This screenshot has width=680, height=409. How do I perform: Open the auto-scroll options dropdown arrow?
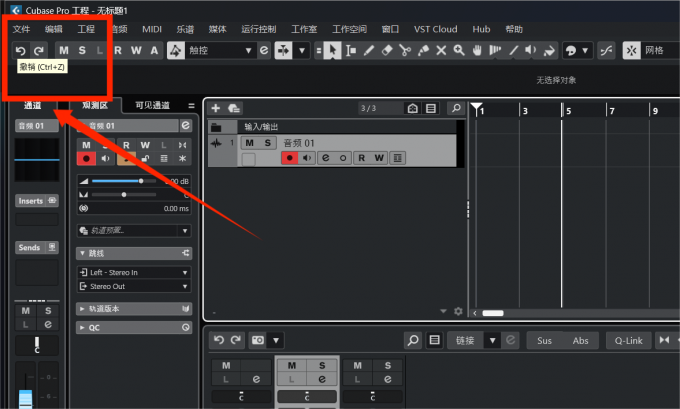point(302,51)
